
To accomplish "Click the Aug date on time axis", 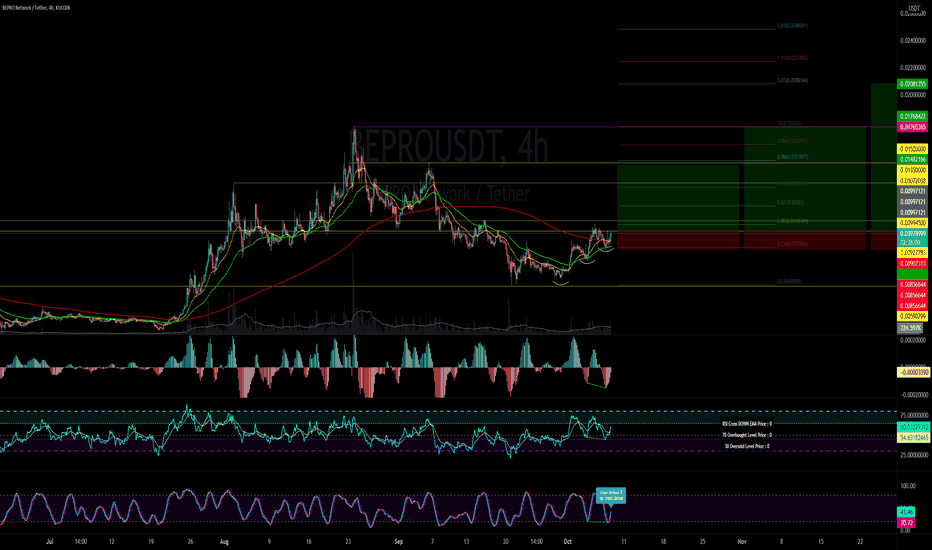I will (224, 542).
